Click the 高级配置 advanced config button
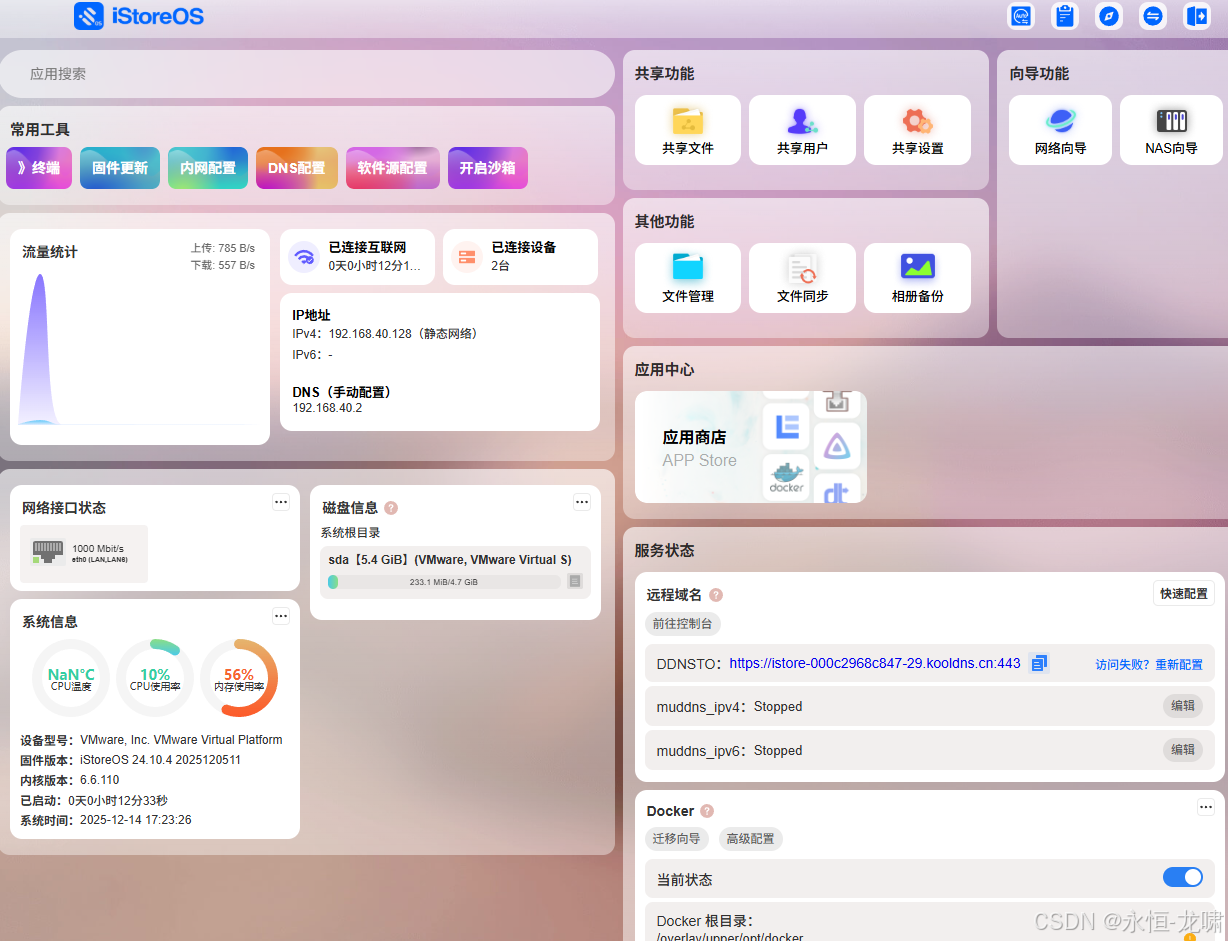 click(x=750, y=839)
